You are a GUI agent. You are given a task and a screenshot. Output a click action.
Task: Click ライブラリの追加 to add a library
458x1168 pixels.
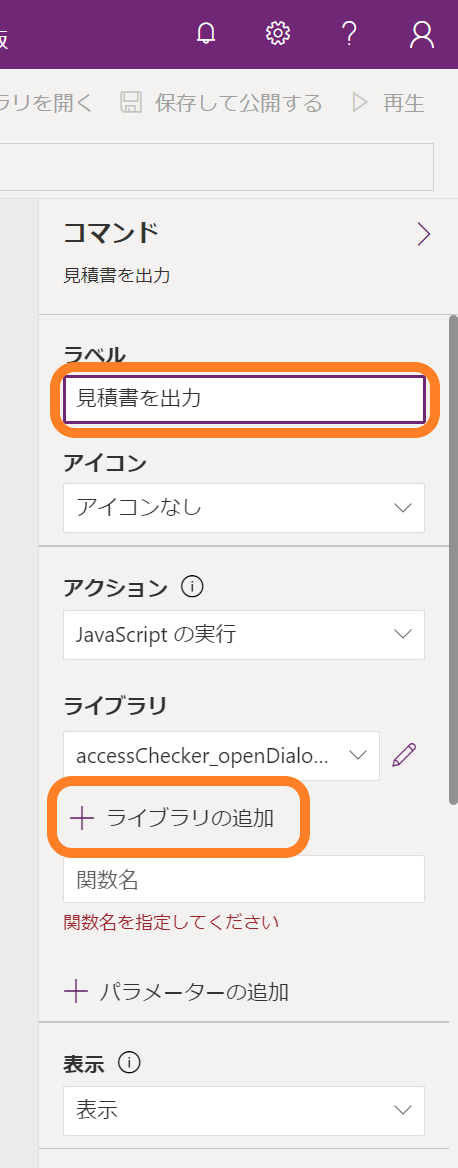pyautogui.click(x=171, y=817)
